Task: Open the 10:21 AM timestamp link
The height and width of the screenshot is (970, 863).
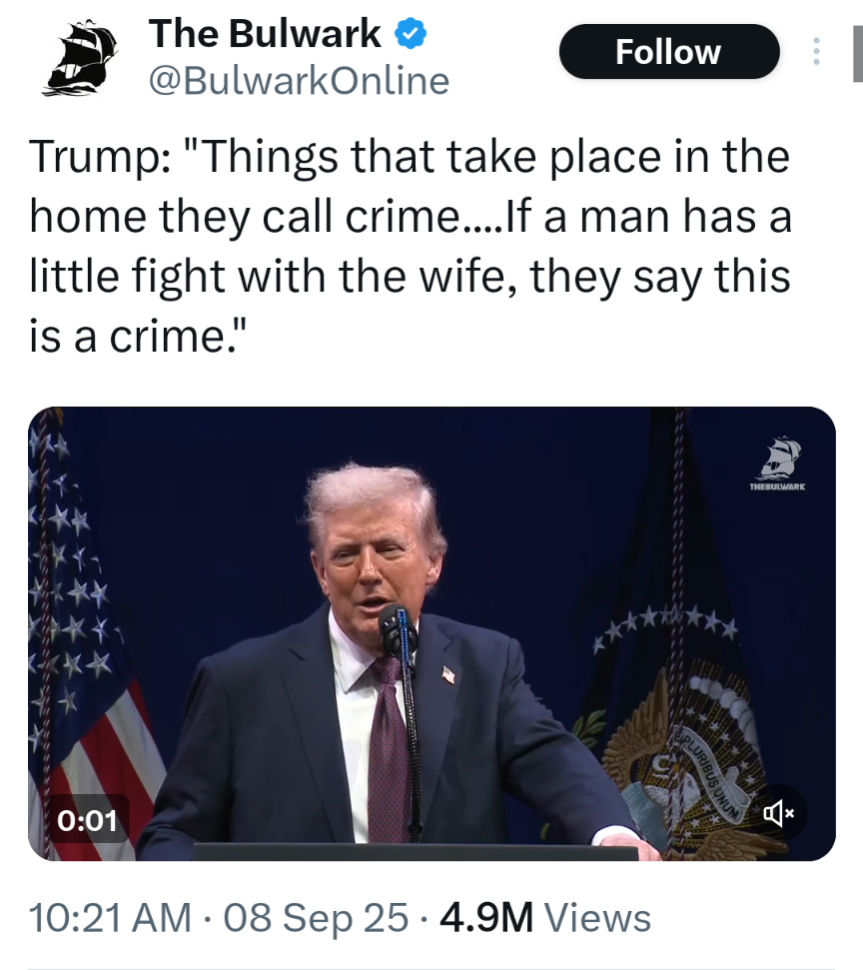Action: coord(110,917)
